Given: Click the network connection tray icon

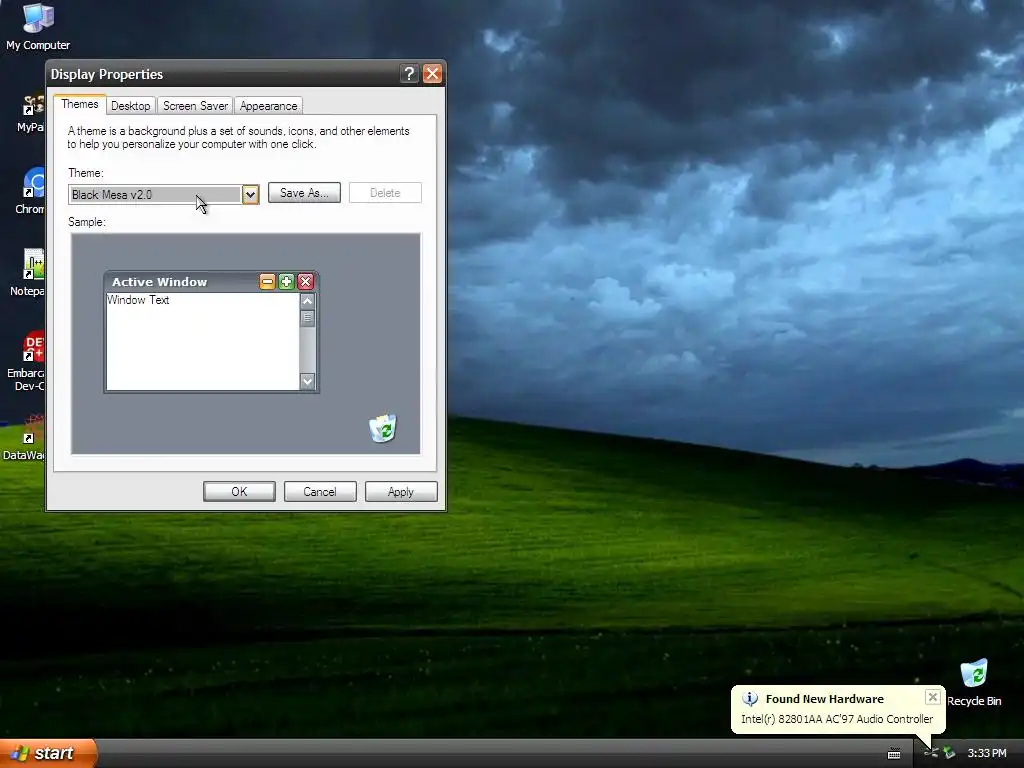Looking at the screenshot, I should pos(949,754).
